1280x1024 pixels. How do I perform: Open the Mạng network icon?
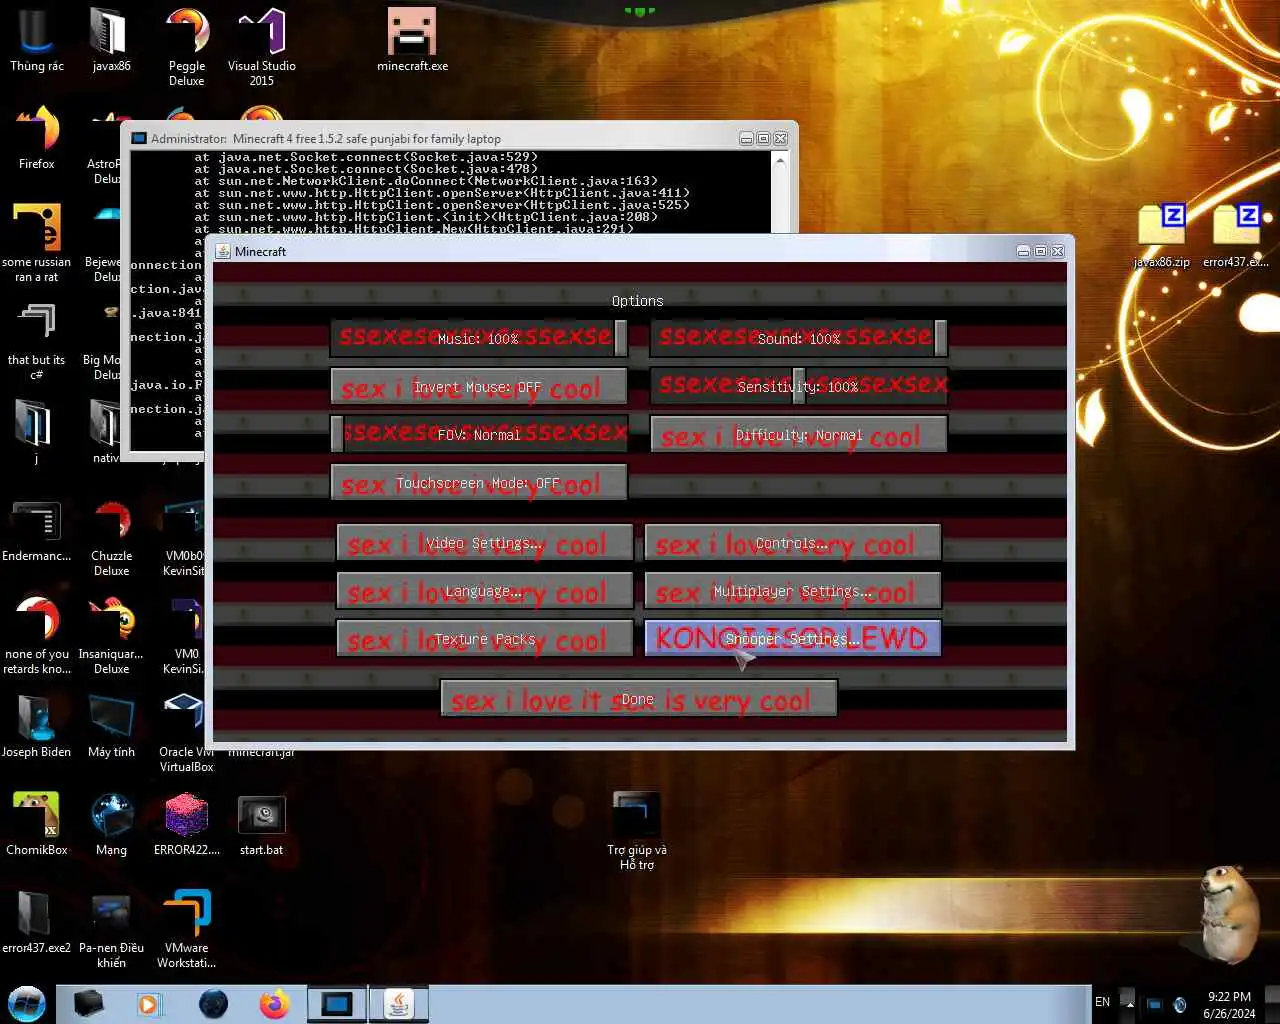(x=111, y=824)
